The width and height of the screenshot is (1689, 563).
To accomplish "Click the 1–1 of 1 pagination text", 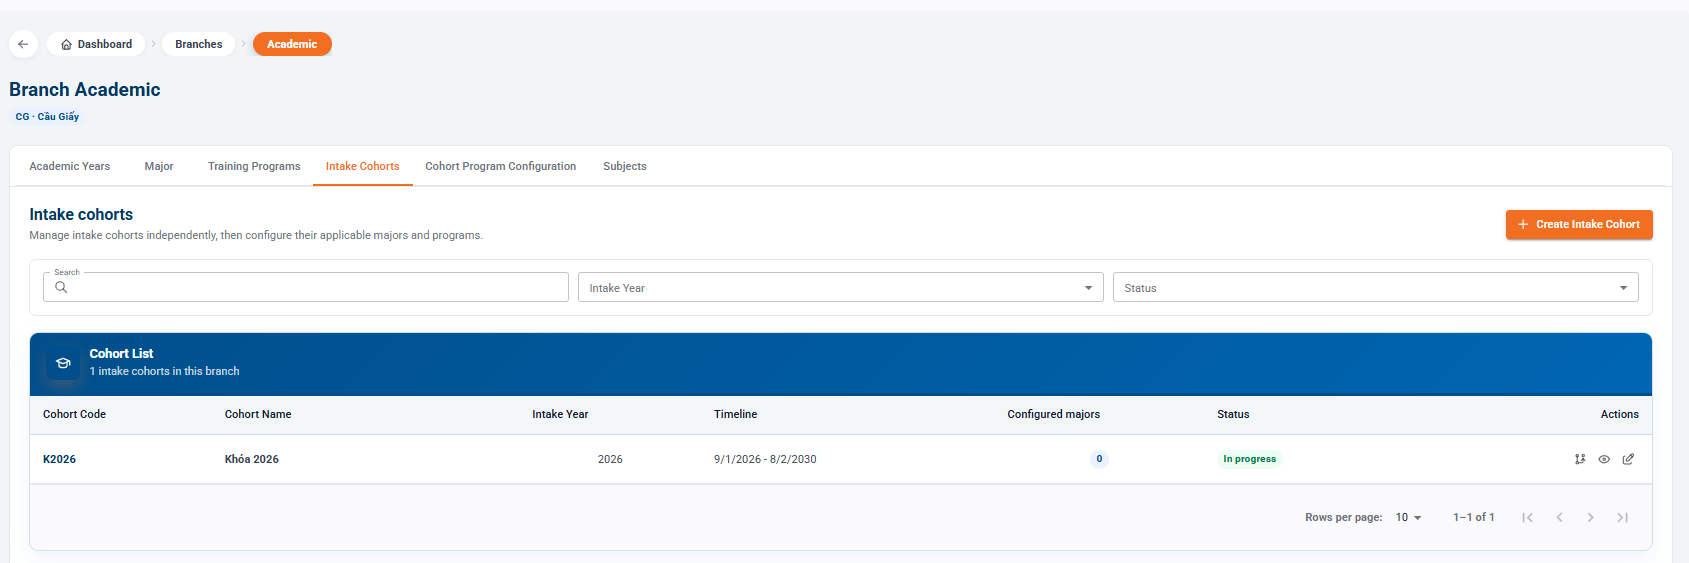I will tap(1473, 517).
